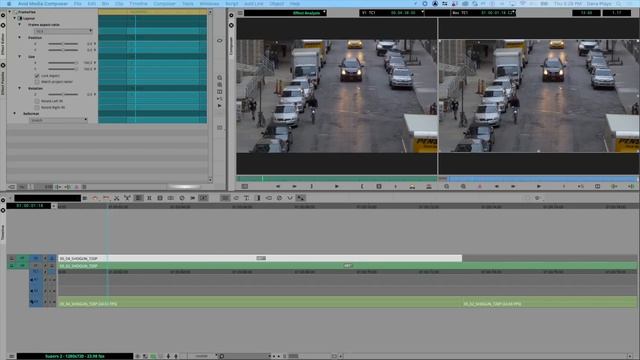Open the Edit menu
Image resolution: width=640 pixels, height=360 pixels.
tap(92, 4)
